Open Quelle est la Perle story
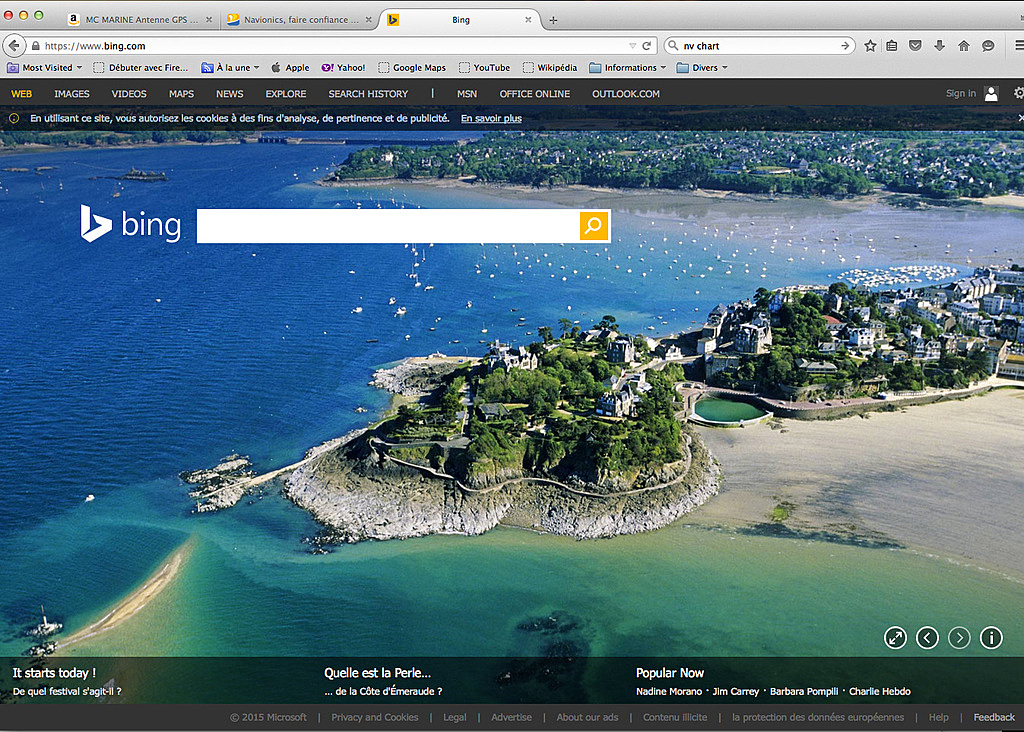The width and height of the screenshot is (1024, 732). (x=377, y=673)
